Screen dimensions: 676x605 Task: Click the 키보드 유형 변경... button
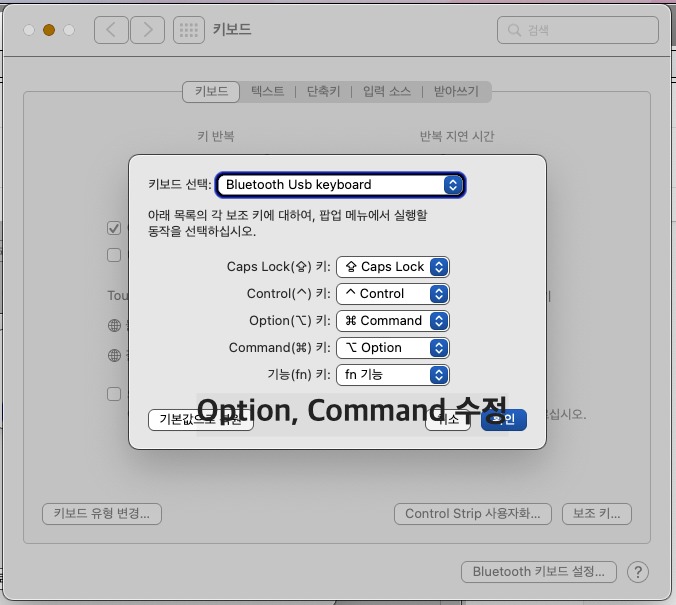[x=102, y=514]
